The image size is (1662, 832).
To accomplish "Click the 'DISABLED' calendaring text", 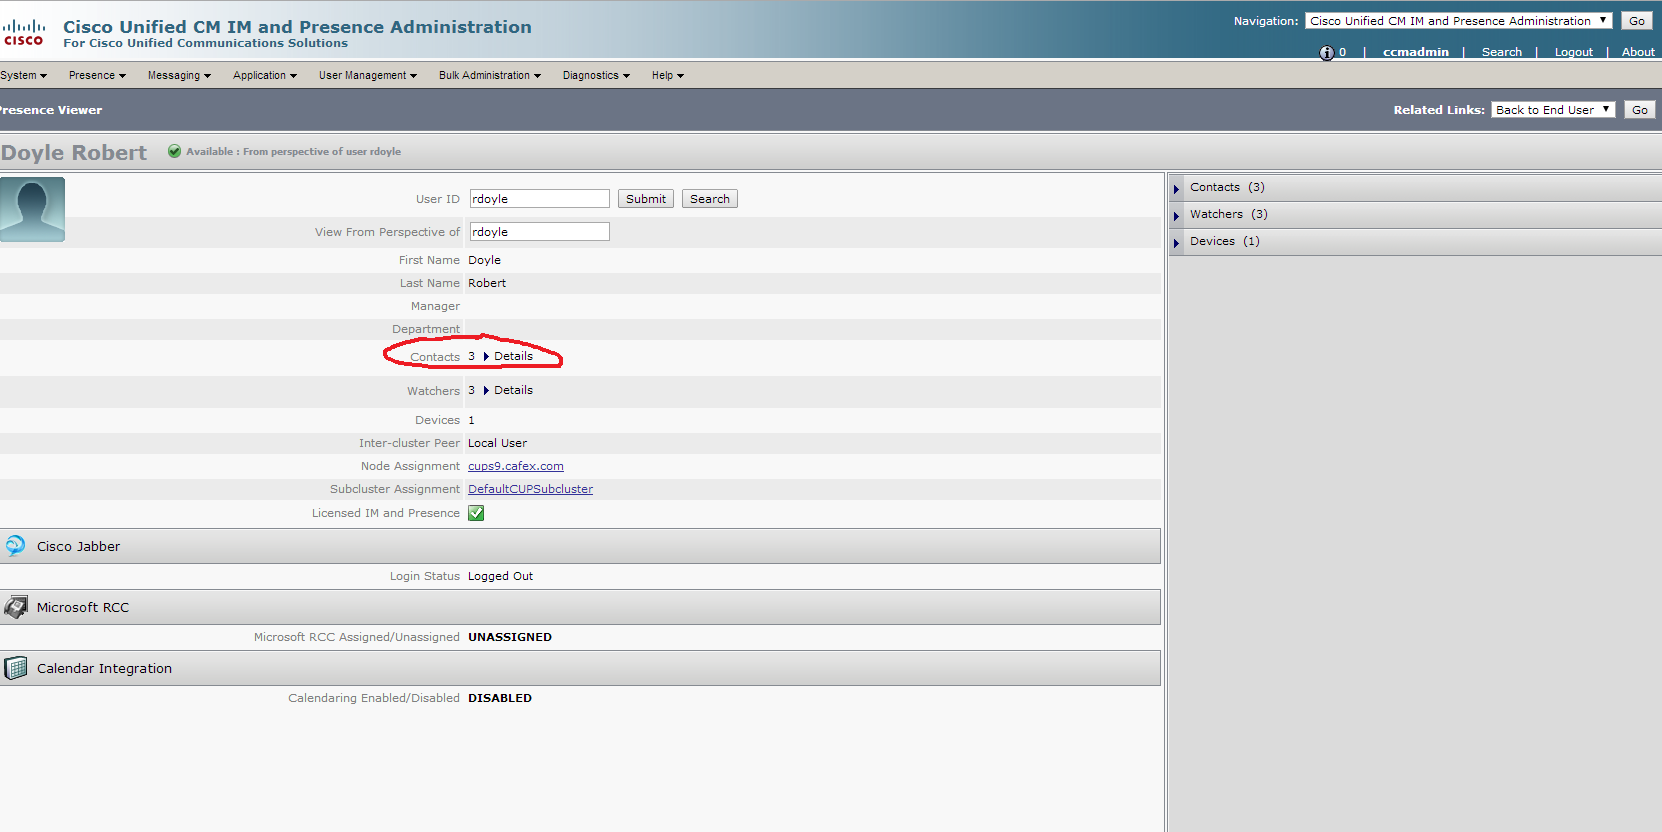I will pyautogui.click(x=500, y=698).
